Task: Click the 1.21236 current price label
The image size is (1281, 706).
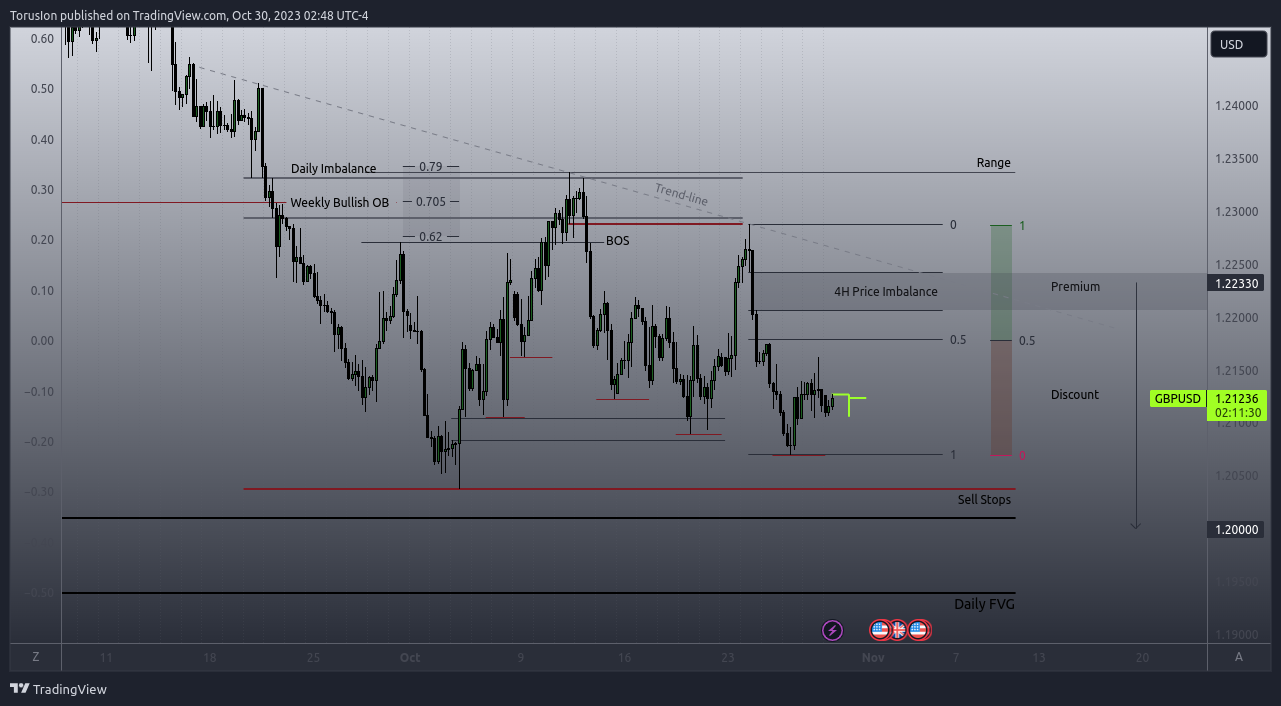Action: click(x=1237, y=398)
